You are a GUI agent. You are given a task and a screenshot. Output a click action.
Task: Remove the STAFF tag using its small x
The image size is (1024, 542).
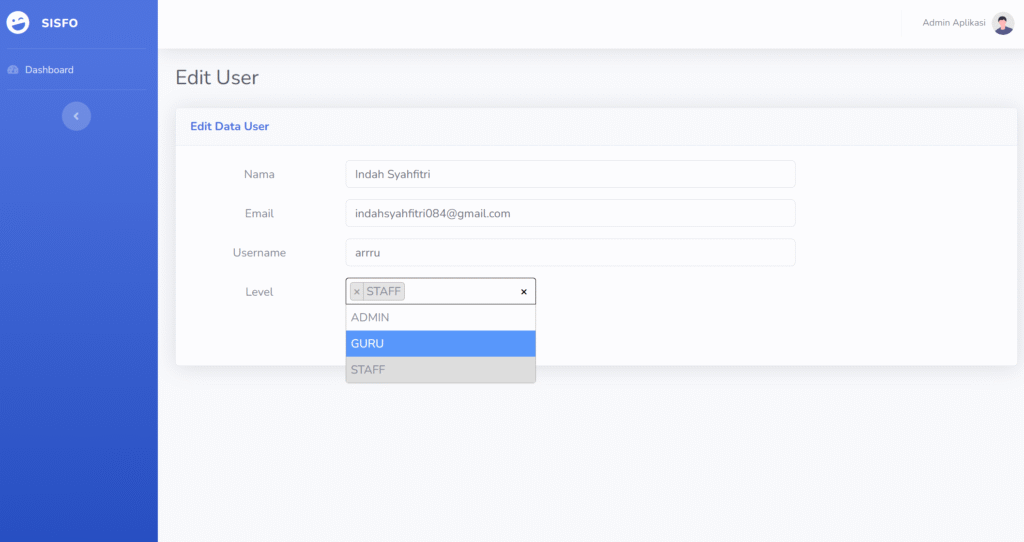(x=357, y=292)
